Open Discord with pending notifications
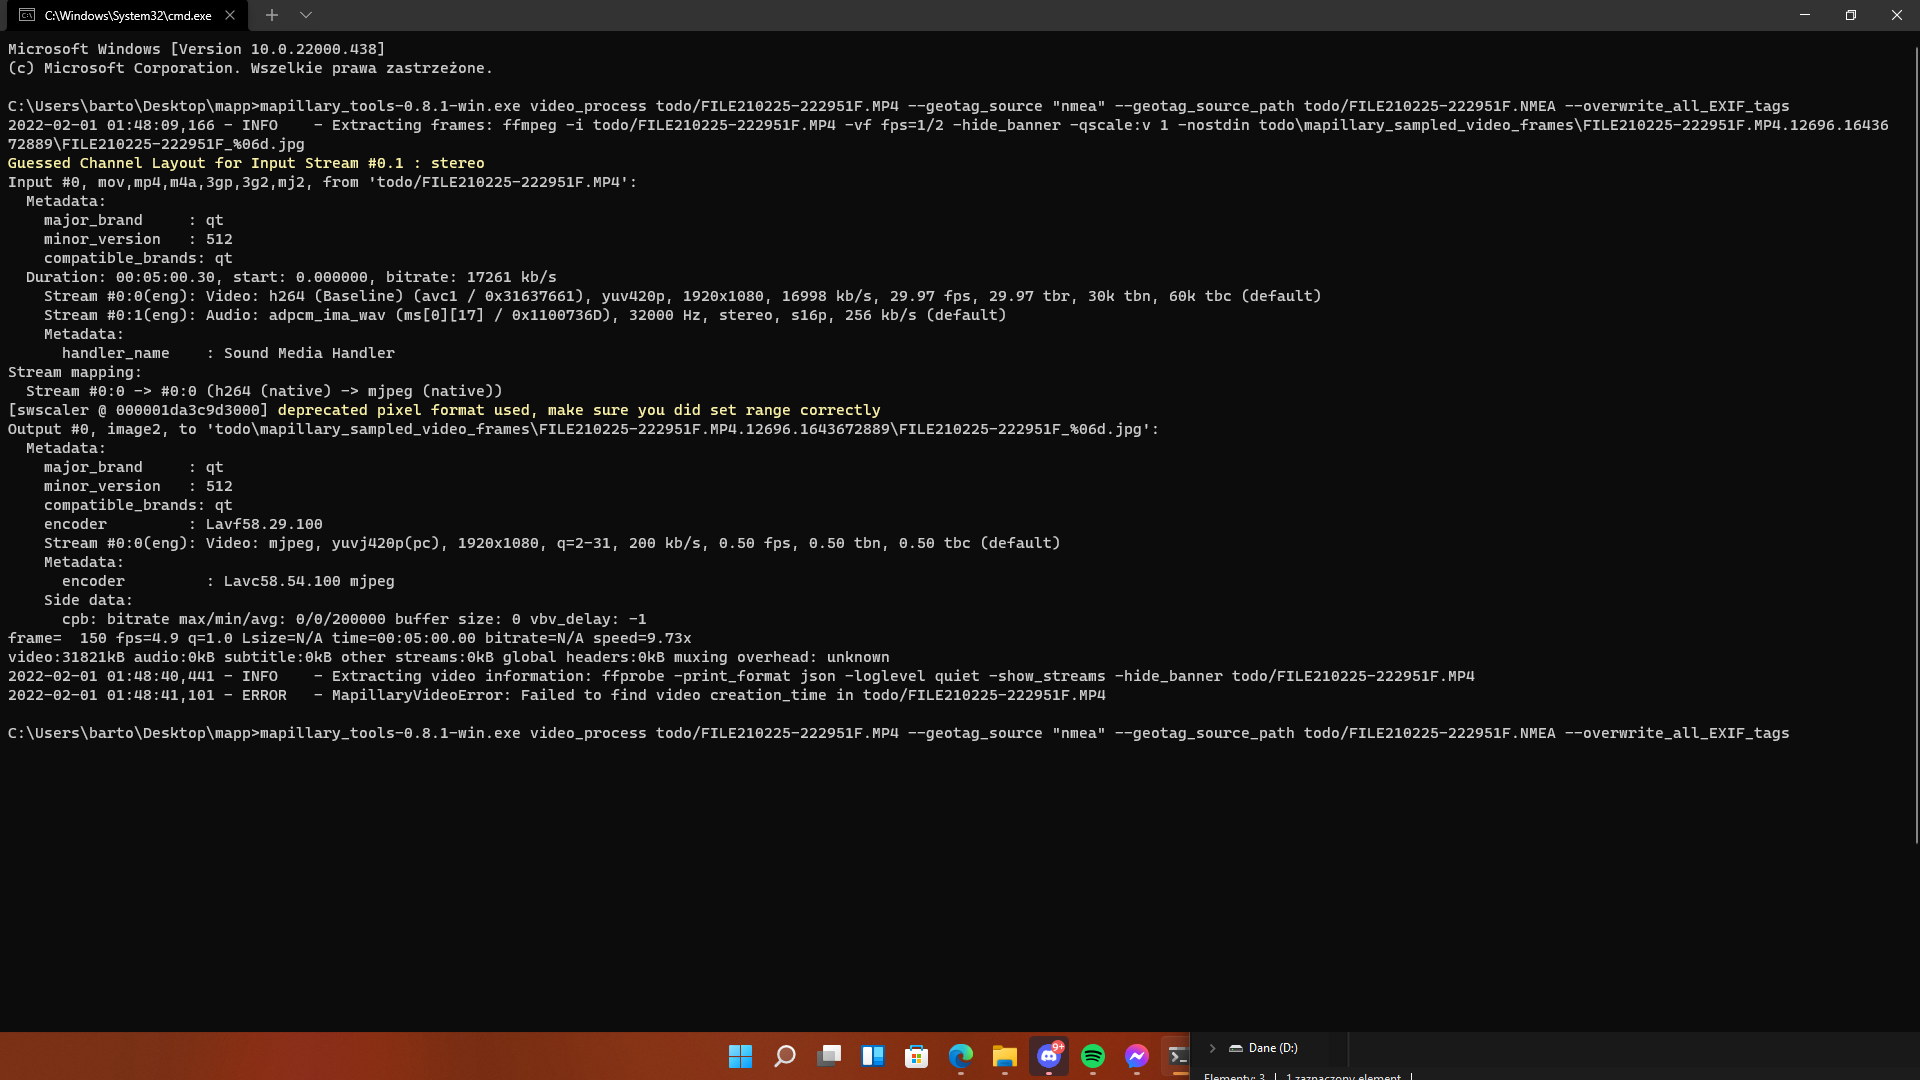This screenshot has width=1920, height=1080. 1049,1055
